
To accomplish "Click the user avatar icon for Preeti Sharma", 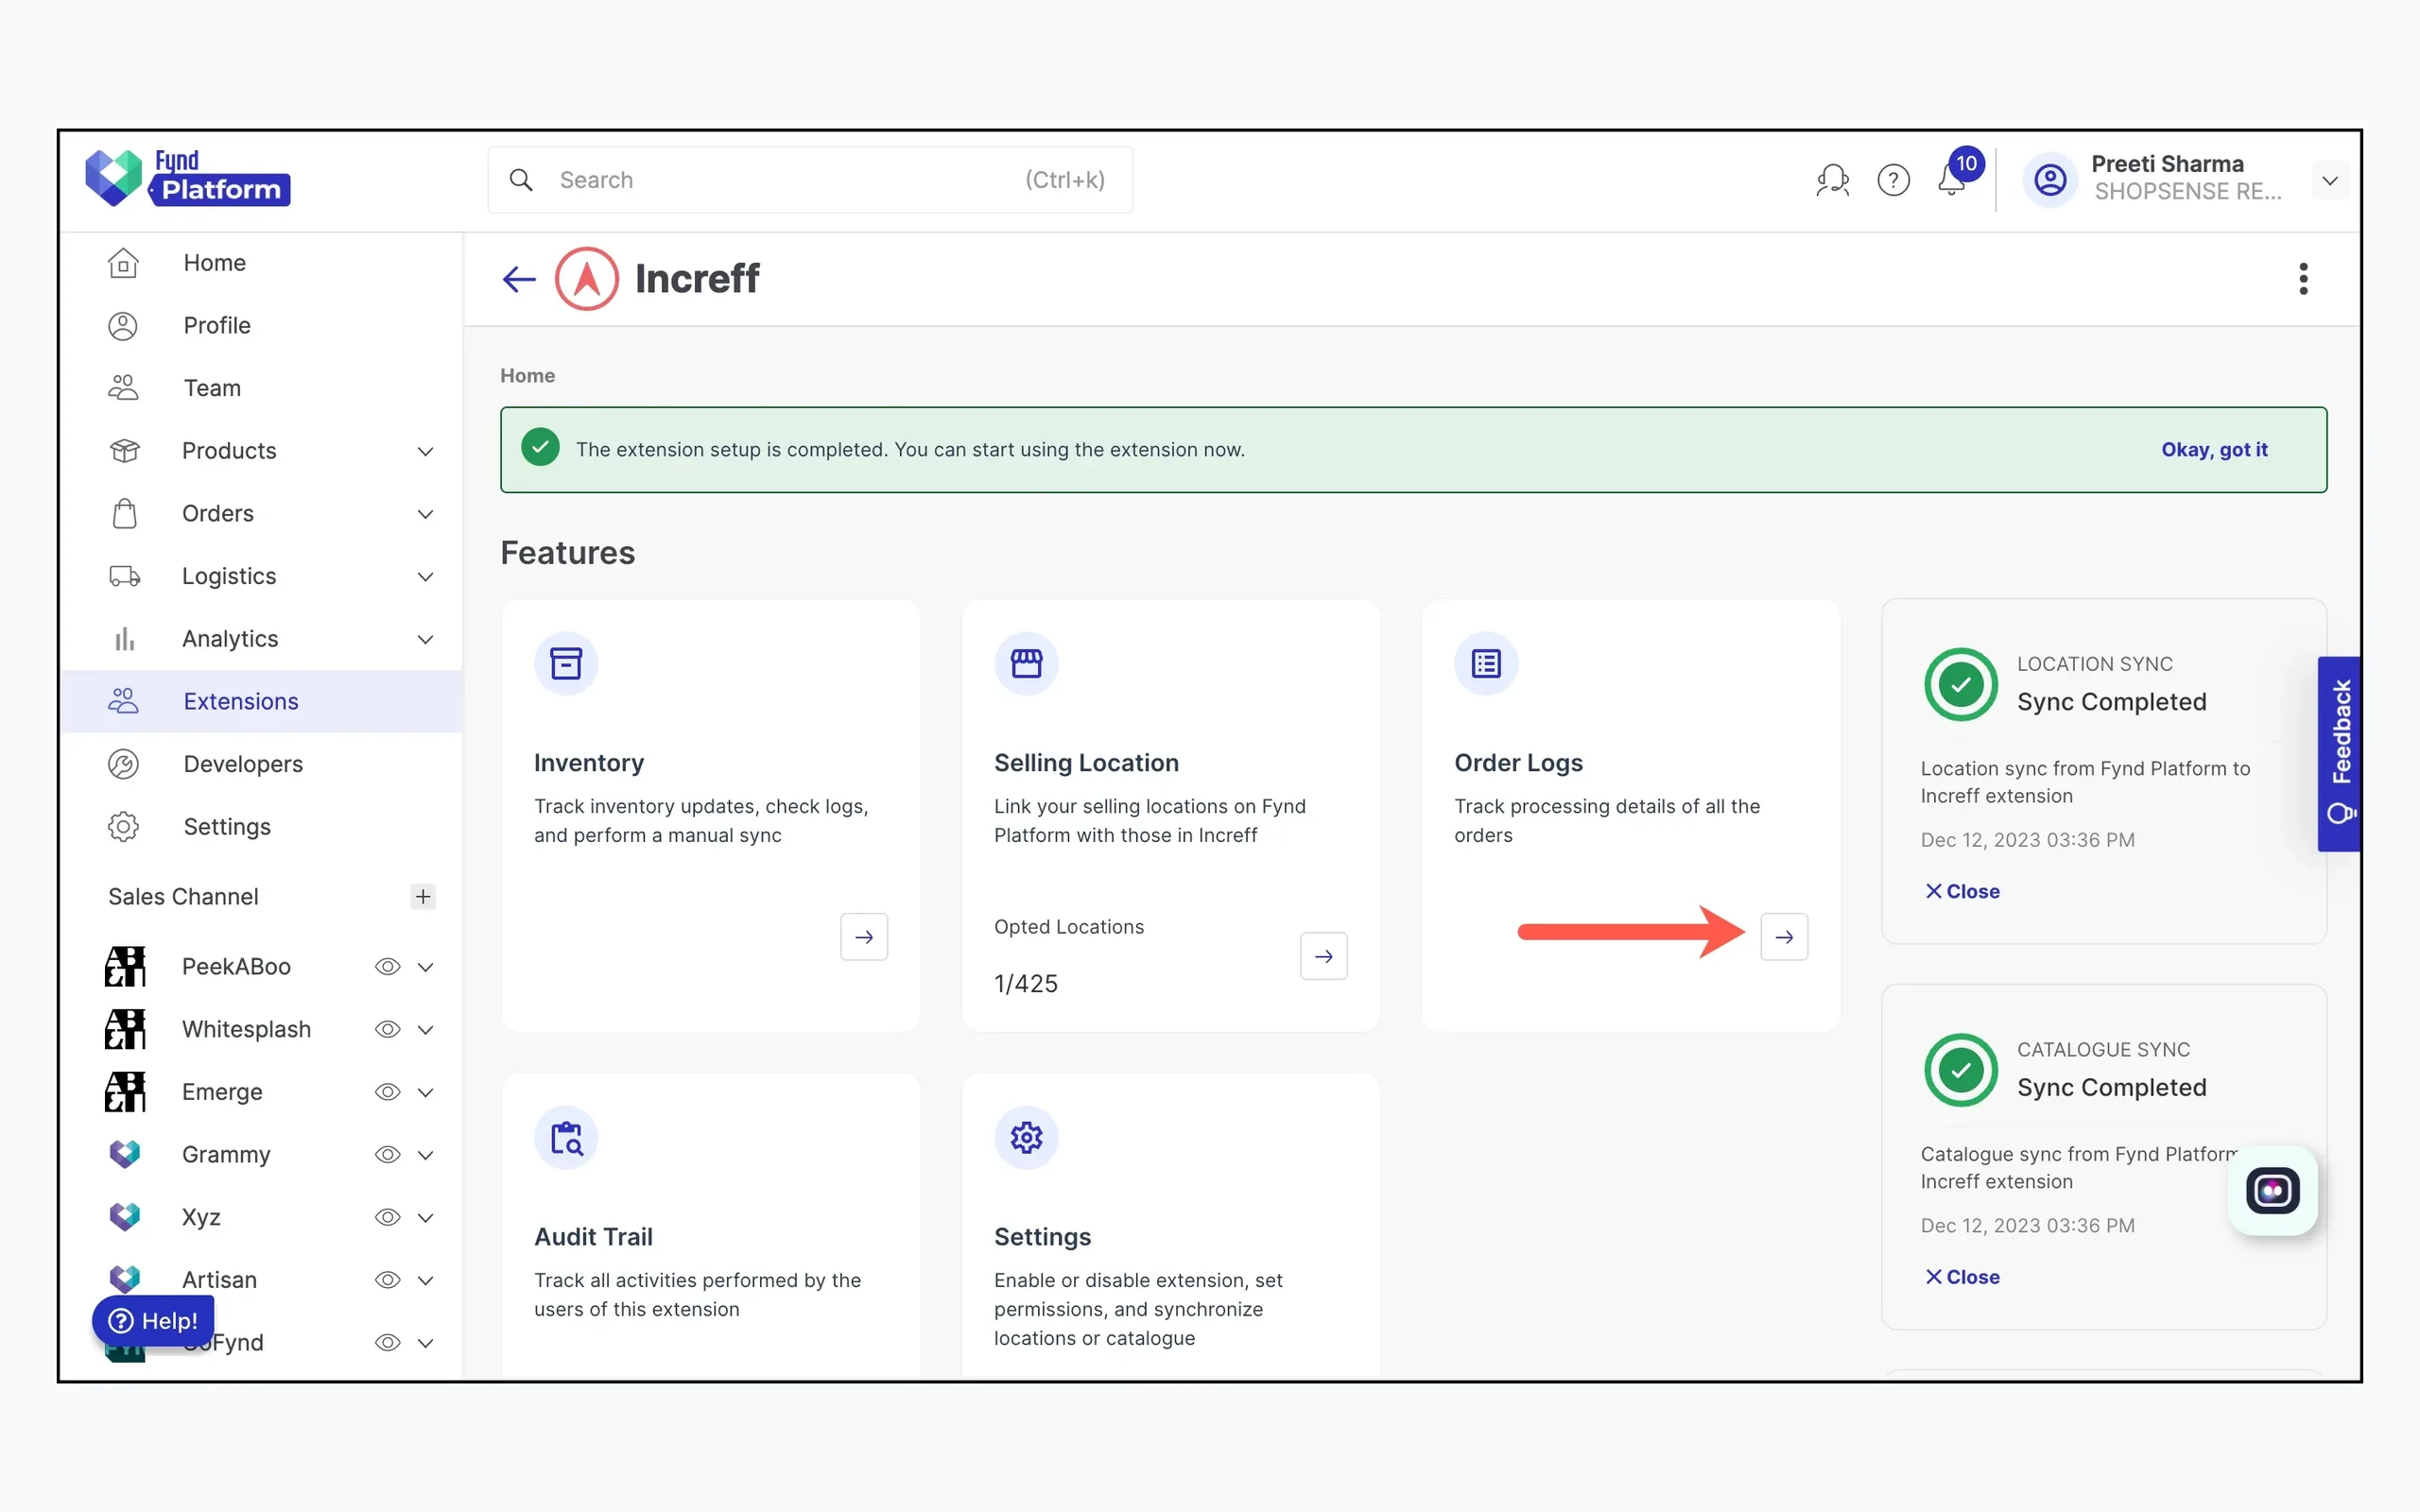I will tap(2050, 180).
